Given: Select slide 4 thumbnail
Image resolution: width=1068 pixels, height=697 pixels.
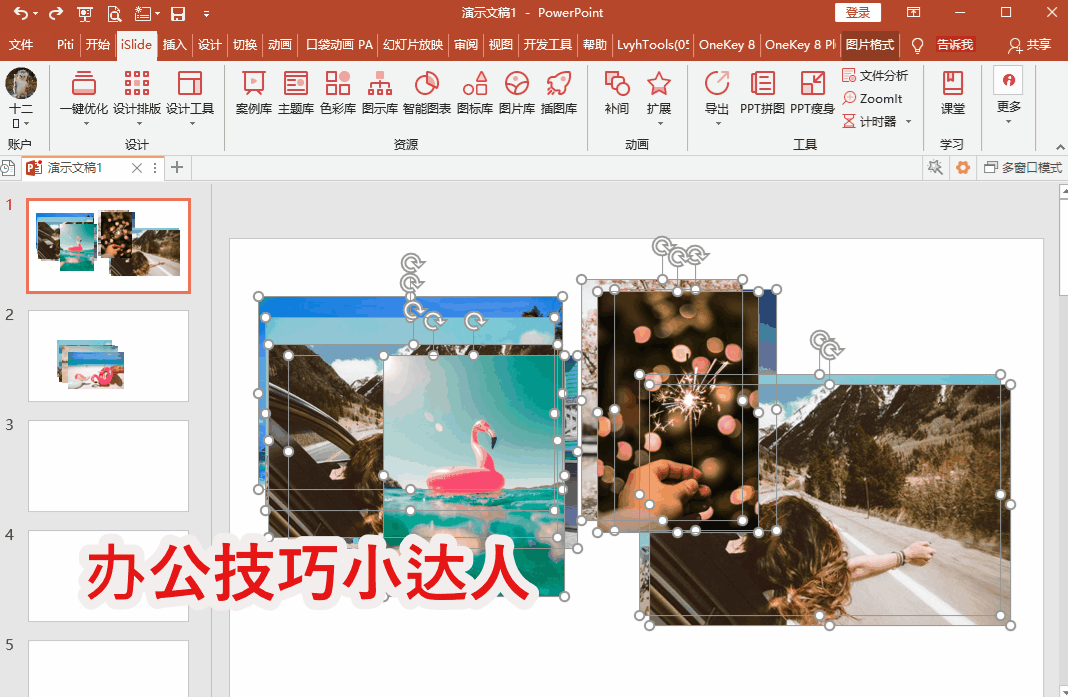Looking at the screenshot, I should pos(108,576).
